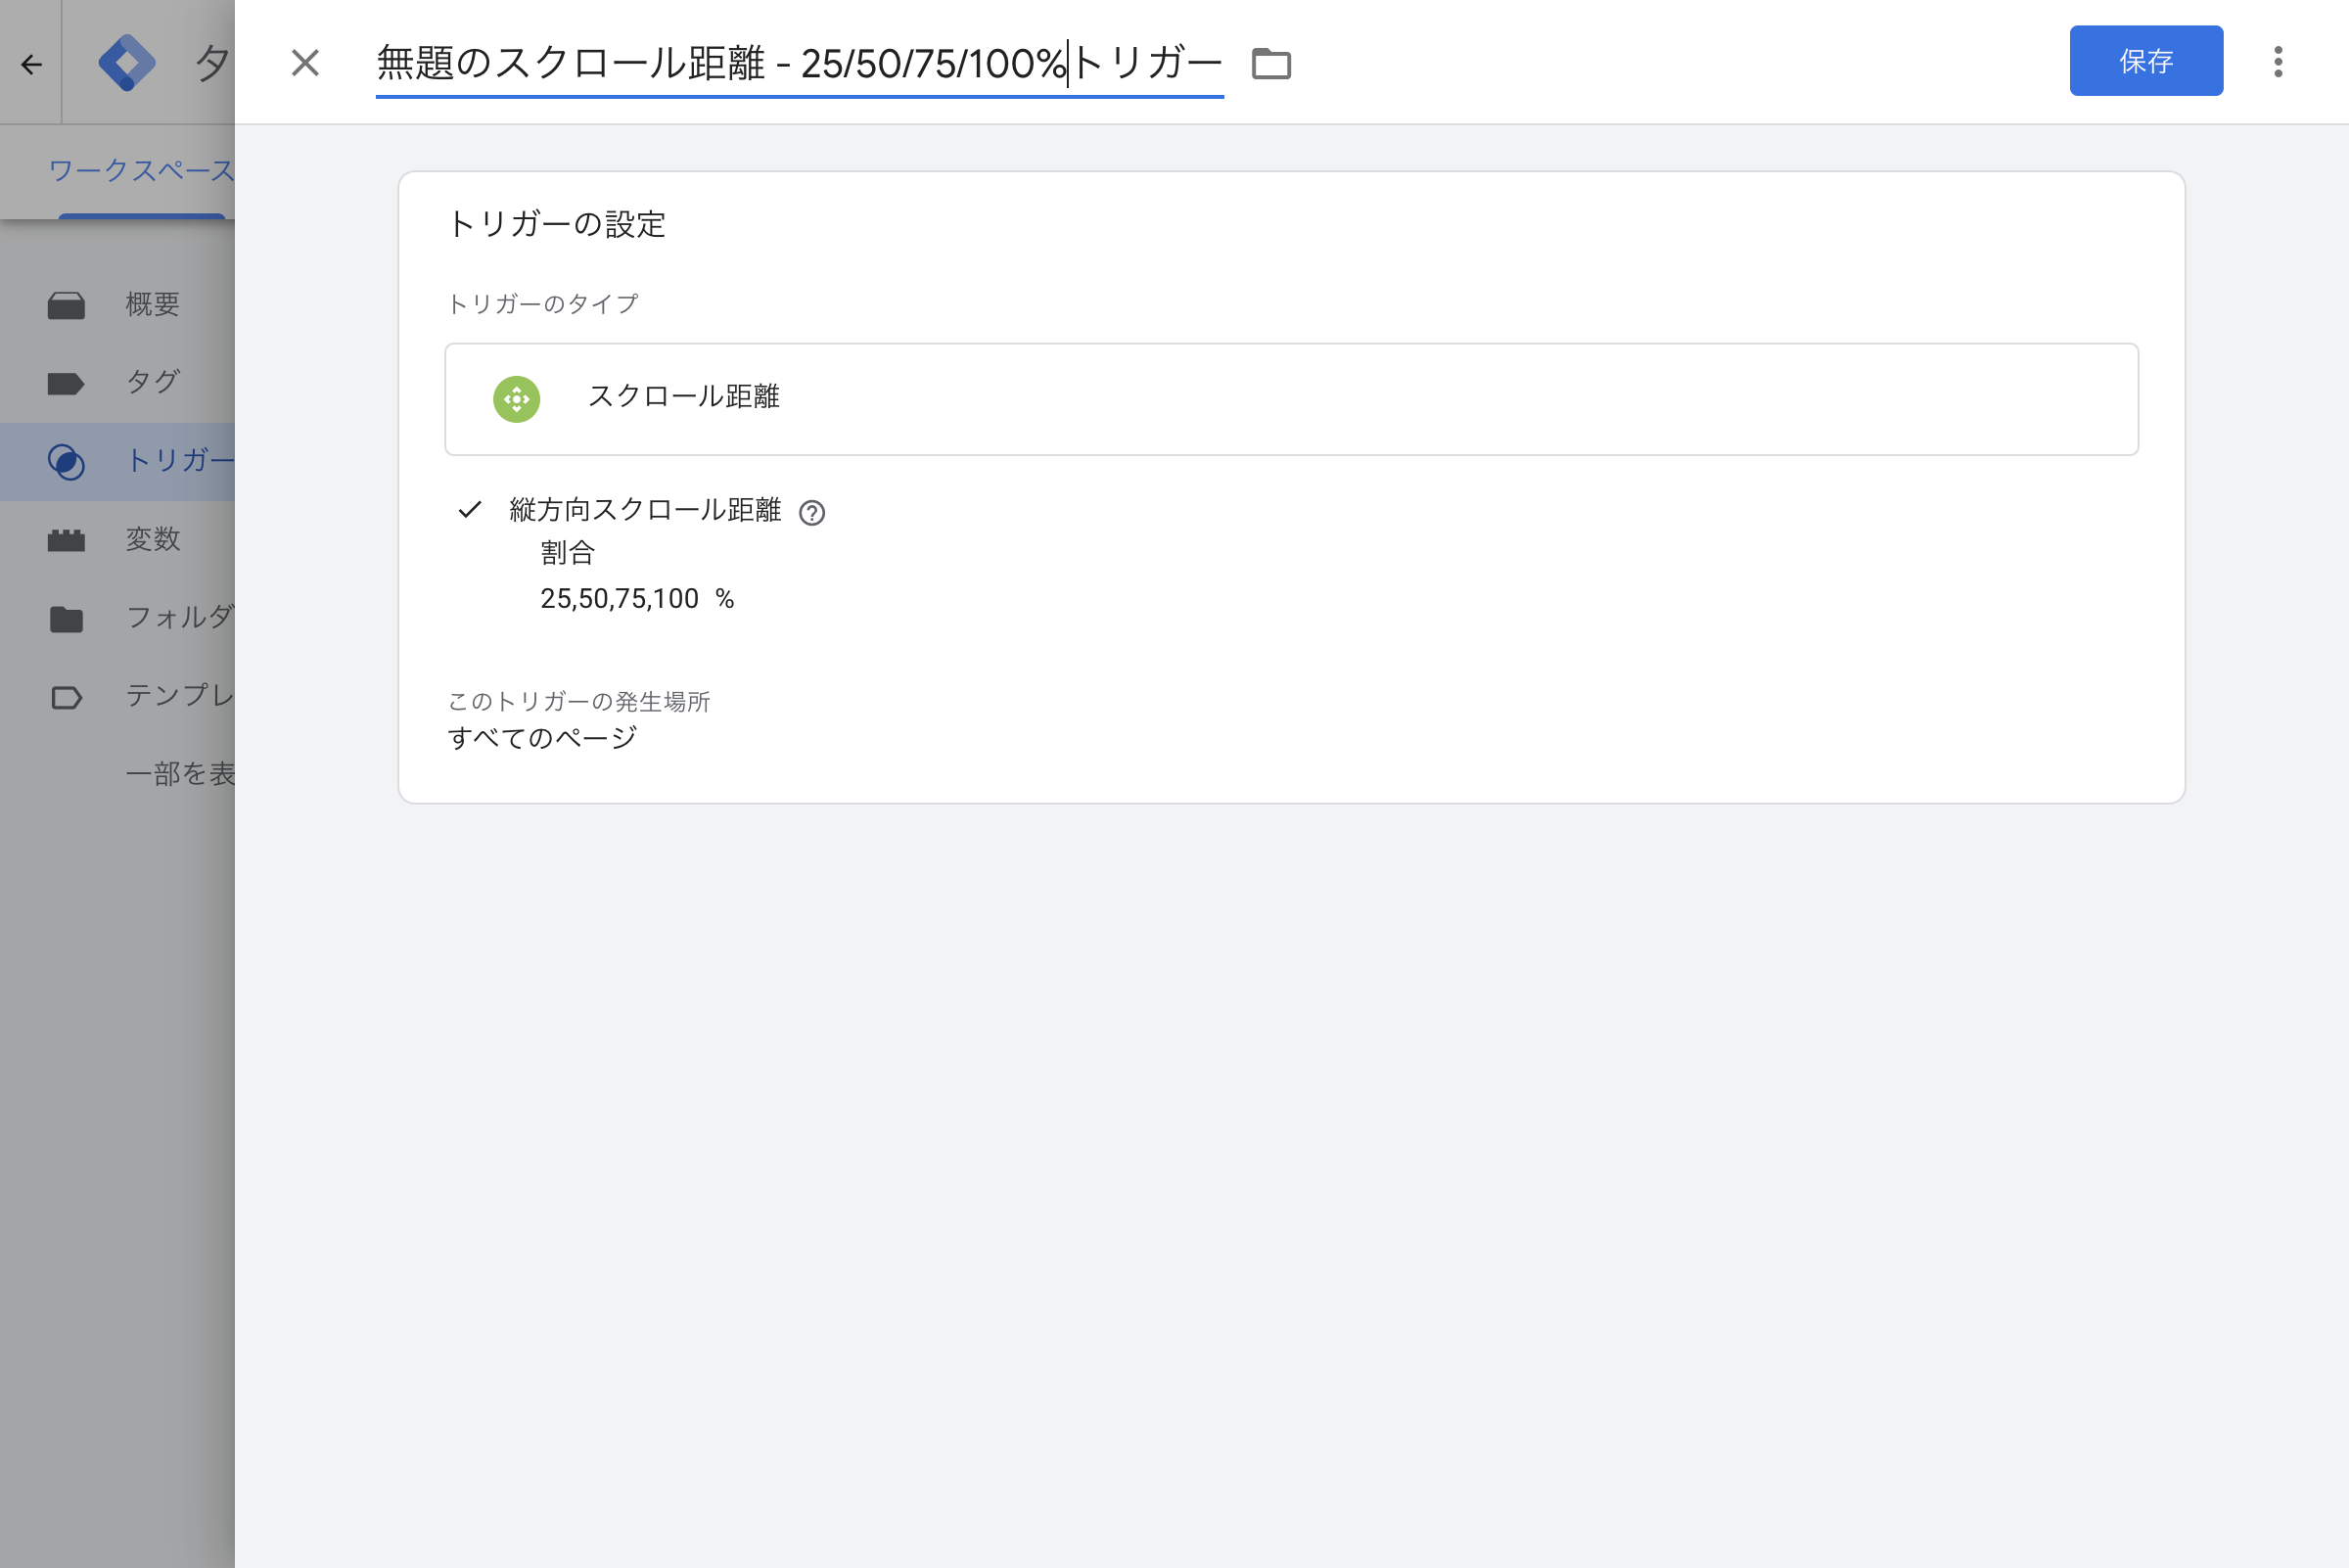Click the テンプレート outline label icon
The height and width of the screenshot is (1568, 2349).
pyautogui.click(x=66, y=697)
